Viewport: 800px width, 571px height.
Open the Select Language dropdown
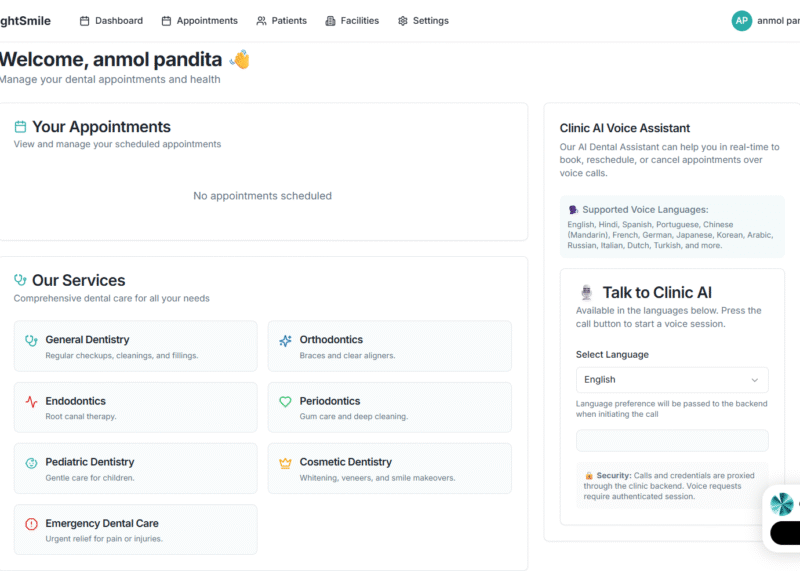point(671,380)
